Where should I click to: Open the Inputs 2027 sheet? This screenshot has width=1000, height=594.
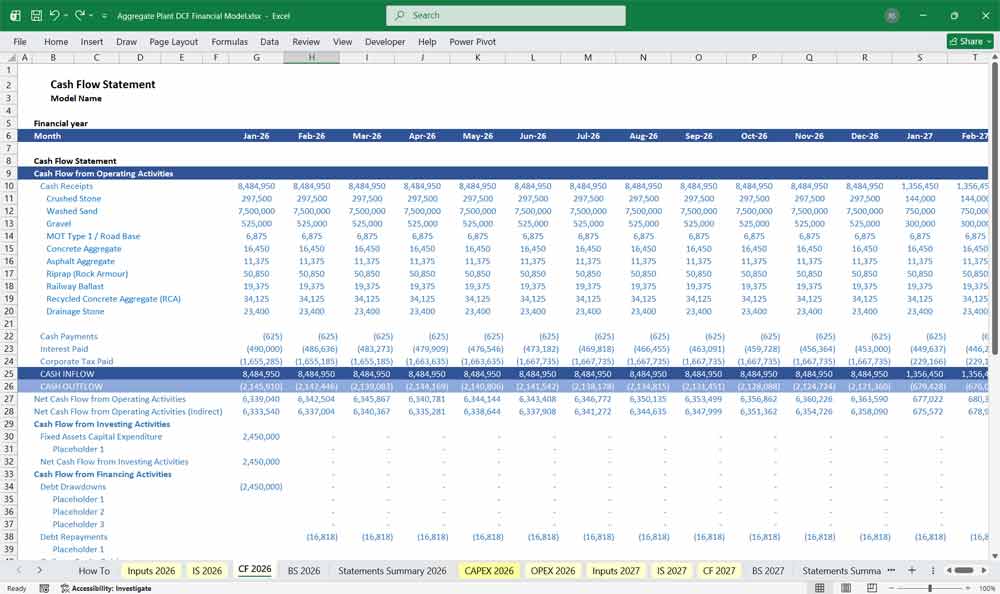coord(615,571)
